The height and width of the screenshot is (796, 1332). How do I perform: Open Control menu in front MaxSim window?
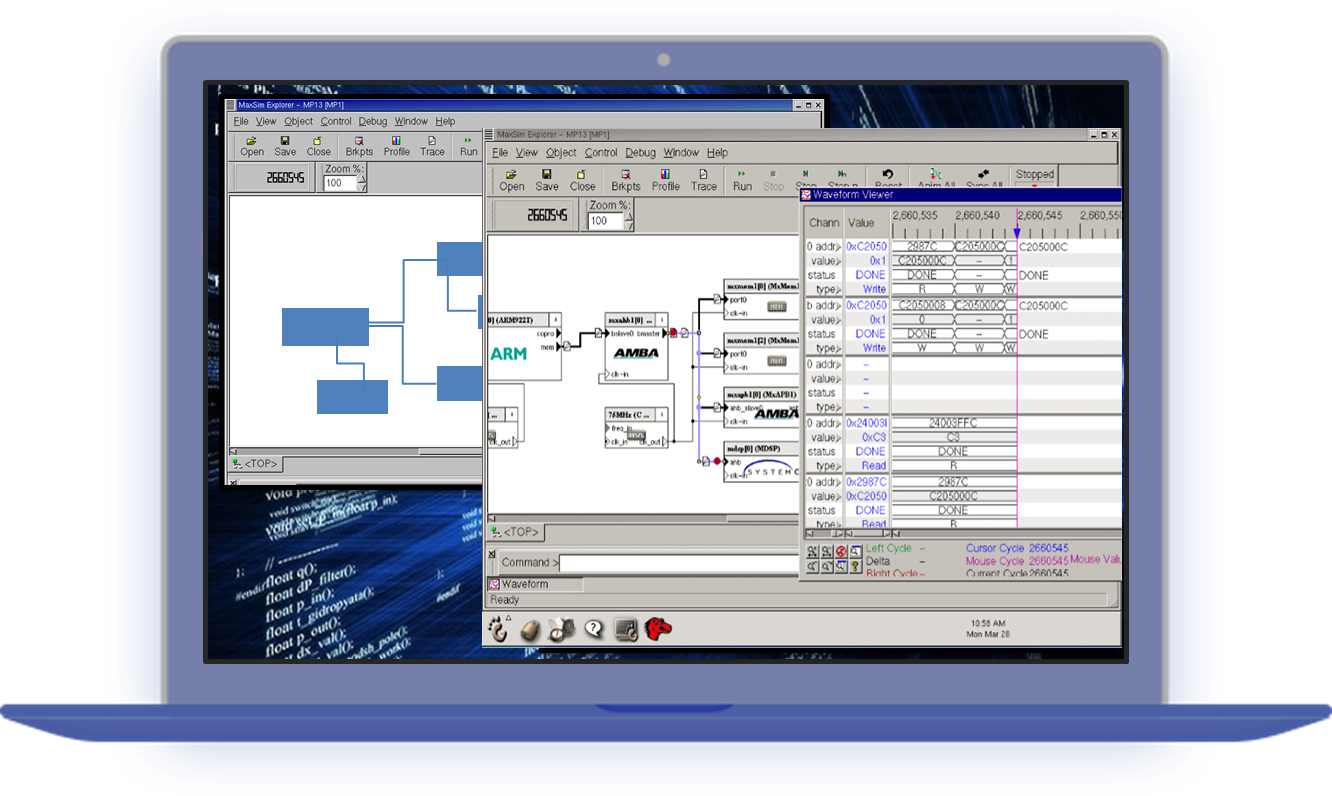[601, 153]
